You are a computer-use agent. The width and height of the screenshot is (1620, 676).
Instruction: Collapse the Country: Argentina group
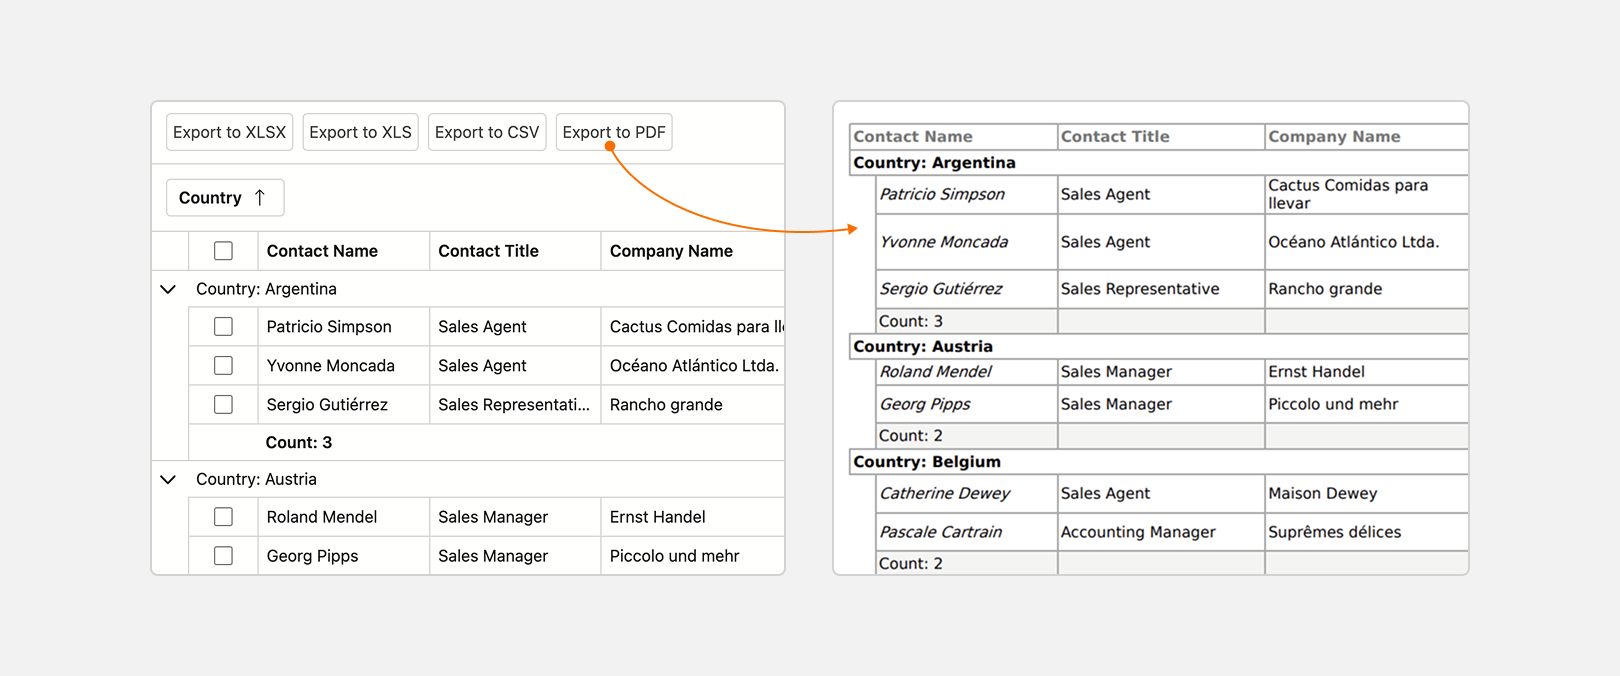click(x=168, y=289)
